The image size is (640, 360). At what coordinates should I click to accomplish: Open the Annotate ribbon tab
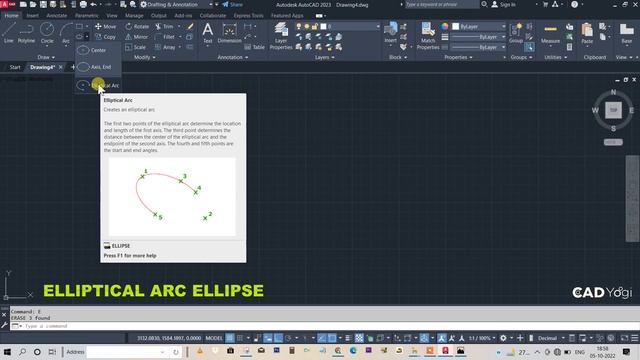click(56, 16)
